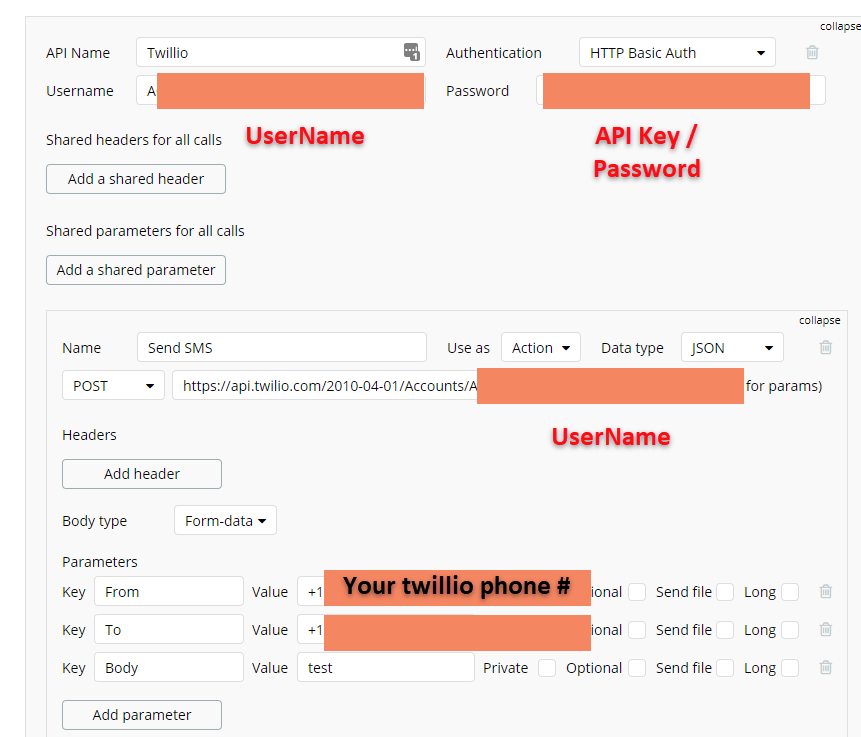Click the 'Parameters' heading text
This screenshot has width=861, height=737.
100,562
